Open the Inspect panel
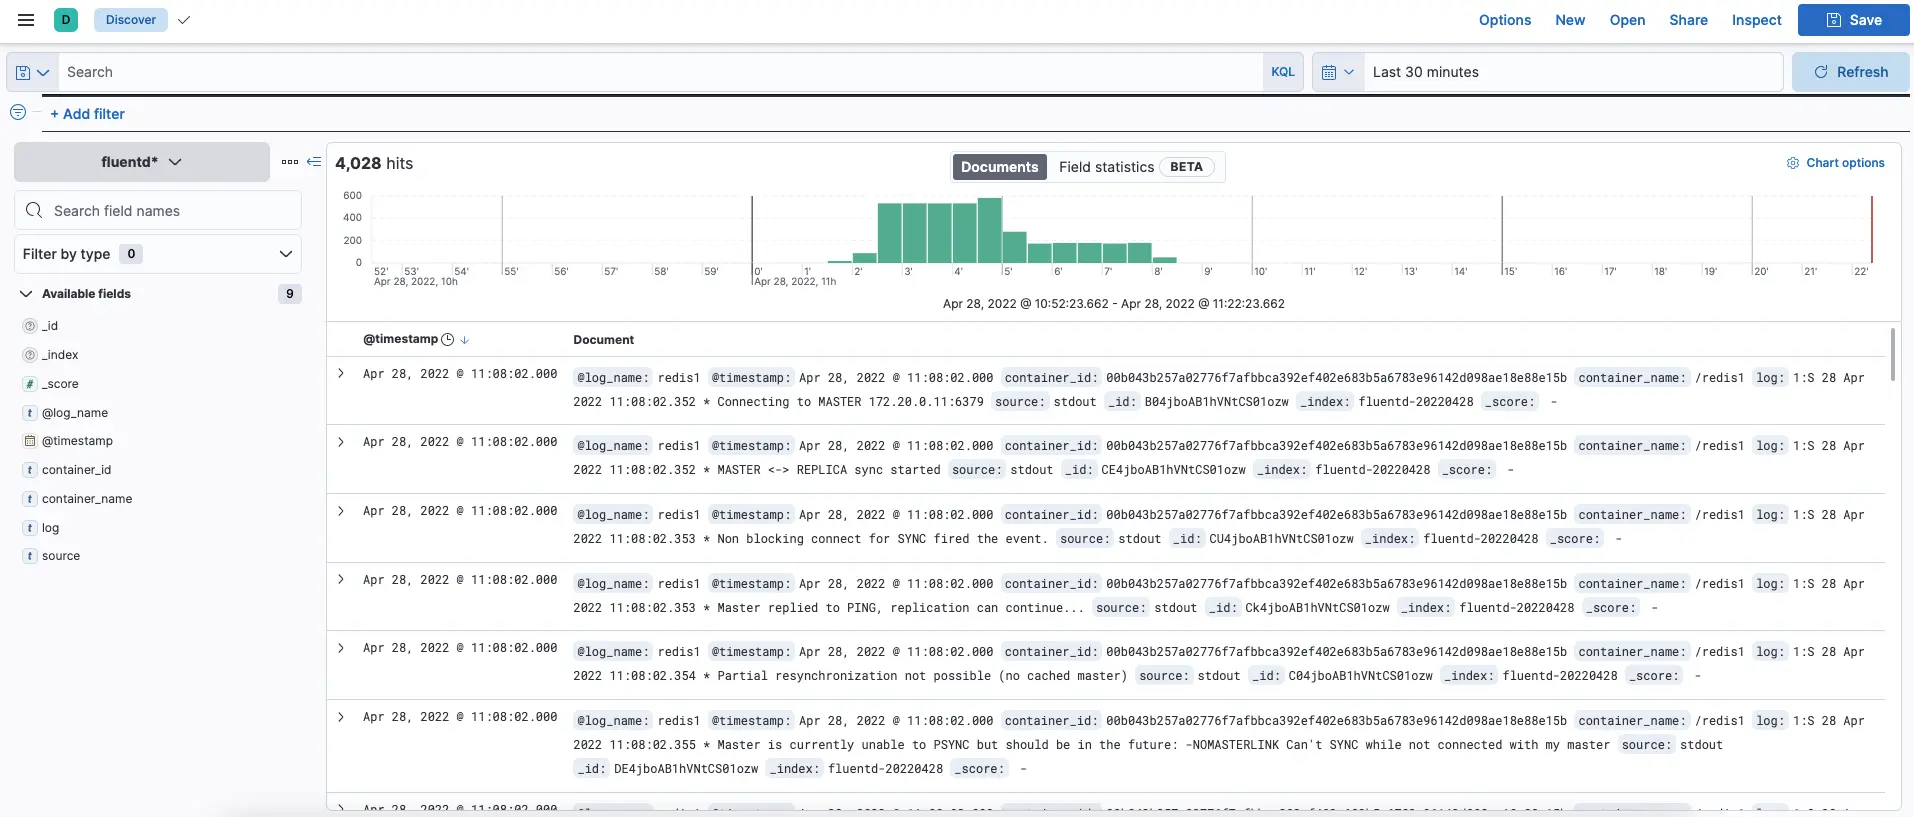Image resolution: width=1914 pixels, height=817 pixels. [1756, 20]
